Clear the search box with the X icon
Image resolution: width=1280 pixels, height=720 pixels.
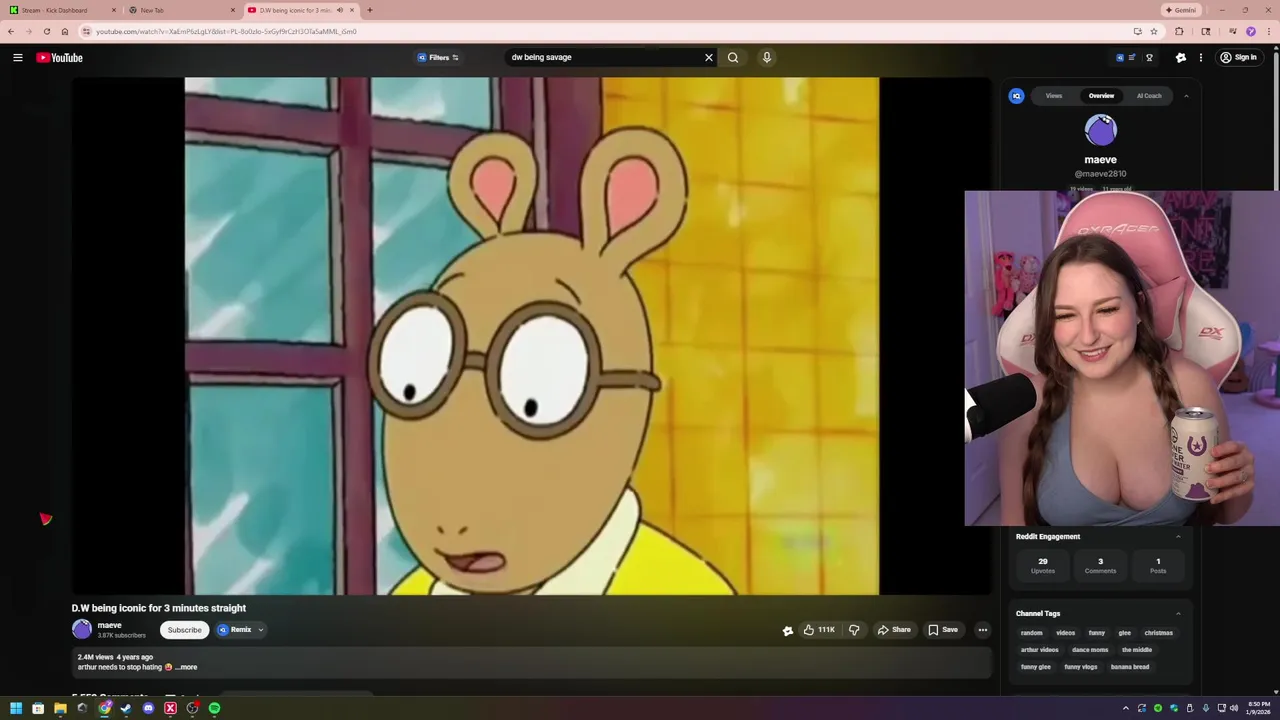click(709, 58)
